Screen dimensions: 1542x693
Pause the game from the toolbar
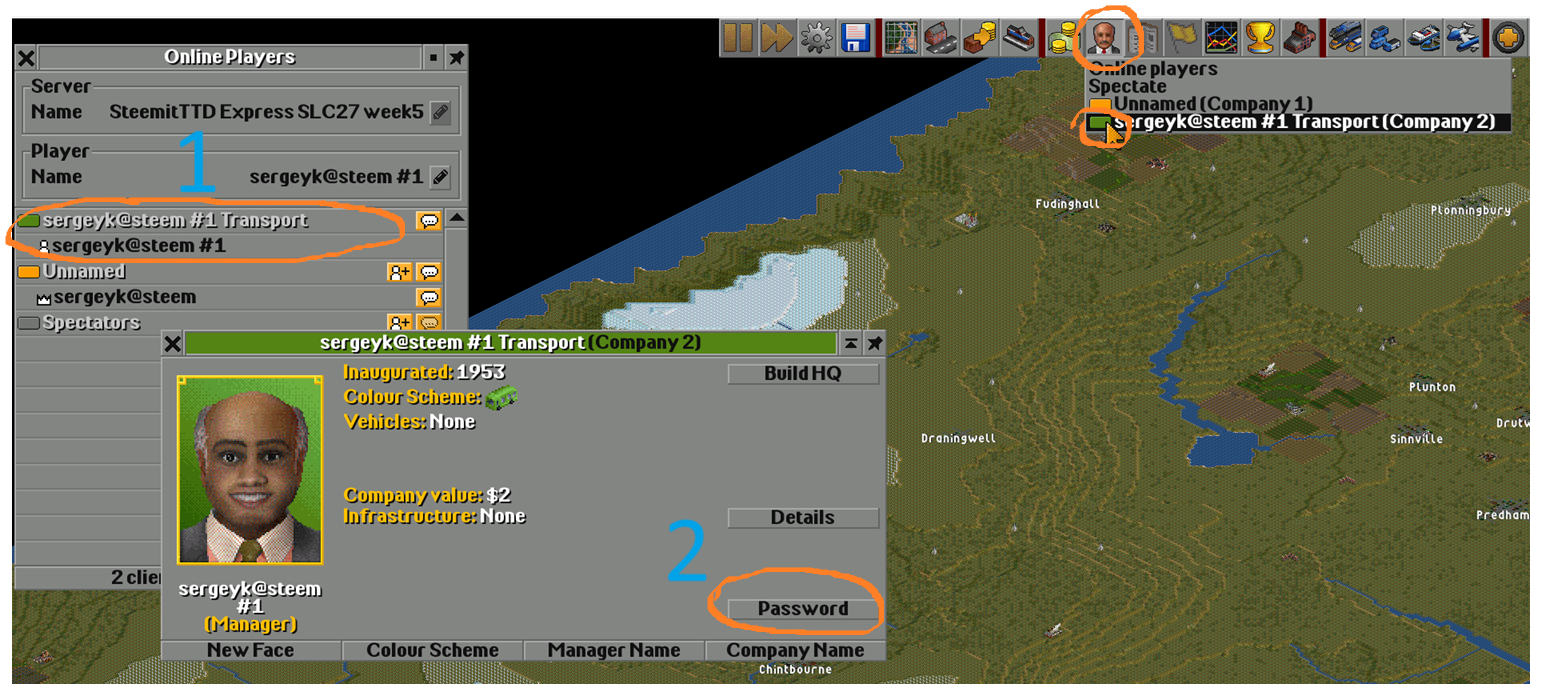click(x=738, y=38)
